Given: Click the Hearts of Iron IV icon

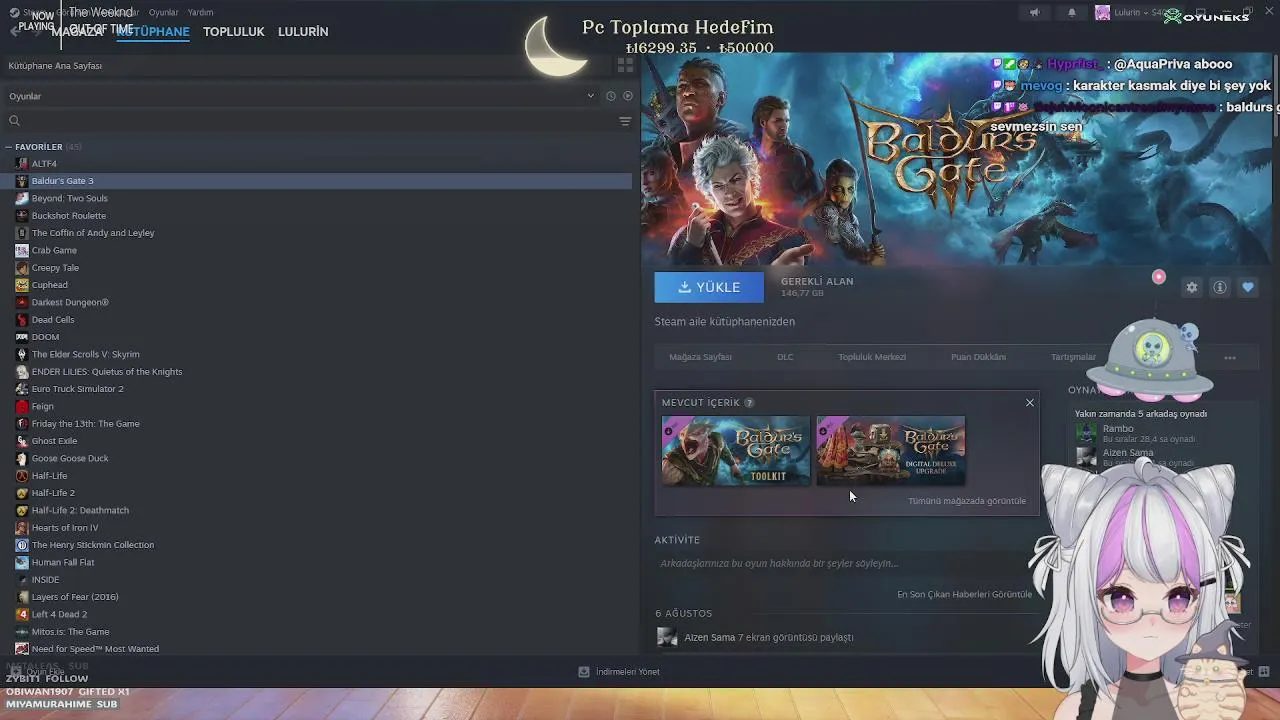Looking at the screenshot, I should [22, 528].
